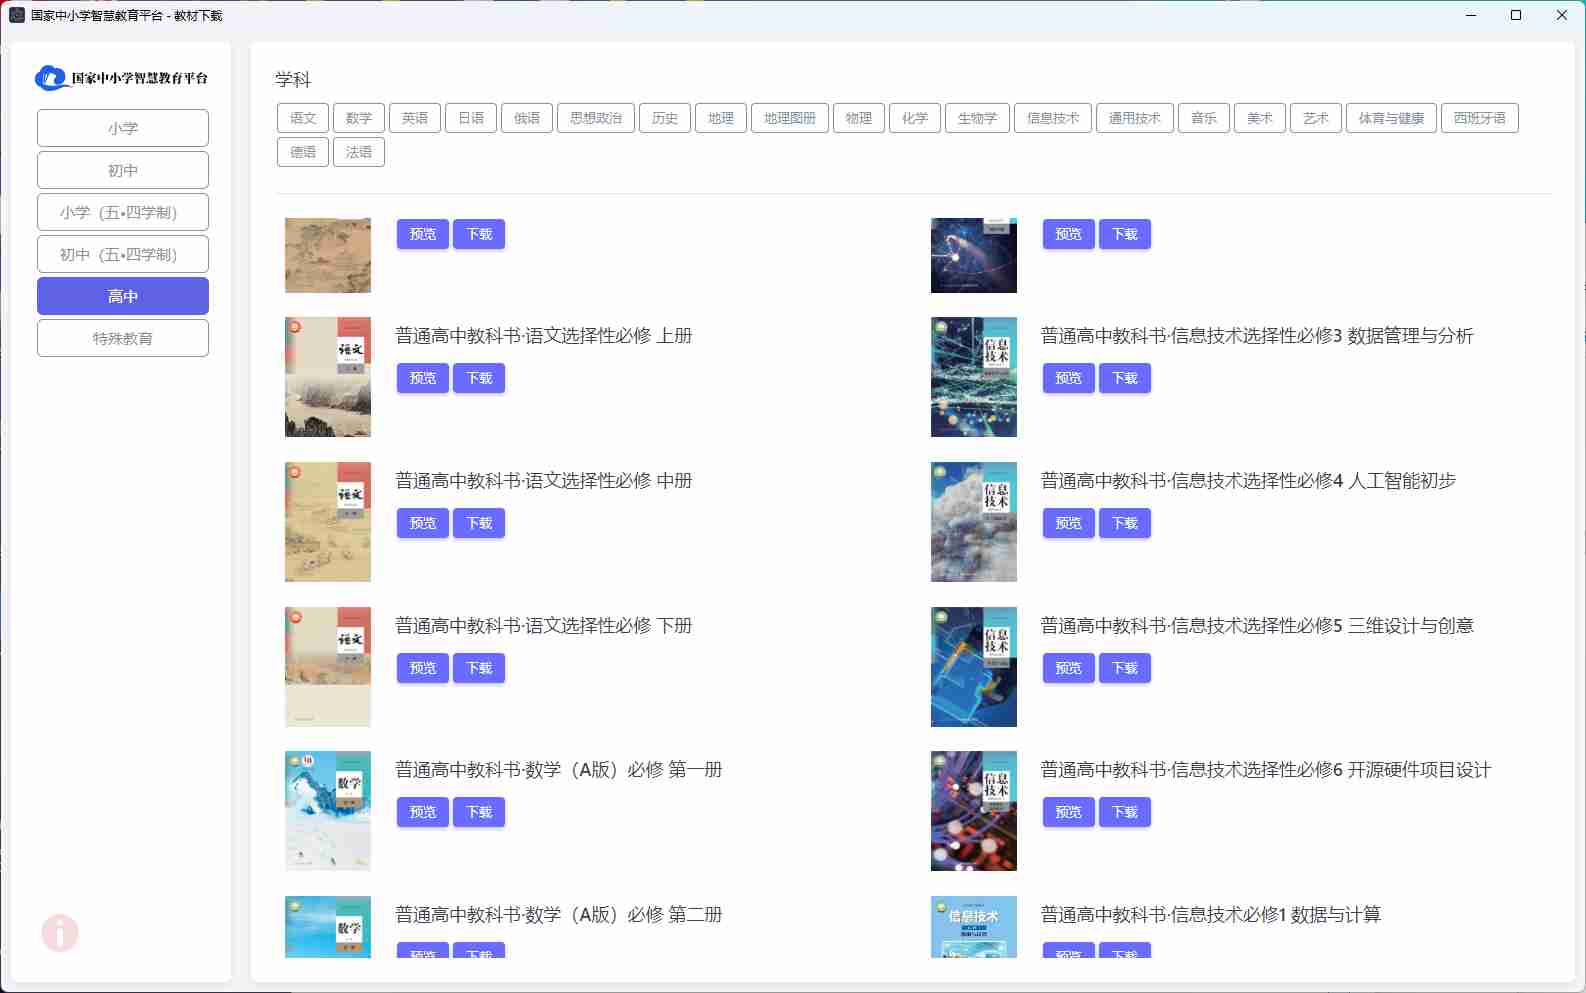The width and height of the screenshot is (1586, 993).
Task: Filter by 数学 subject tag
Action: pyautogui.click(x=359, y=118)
